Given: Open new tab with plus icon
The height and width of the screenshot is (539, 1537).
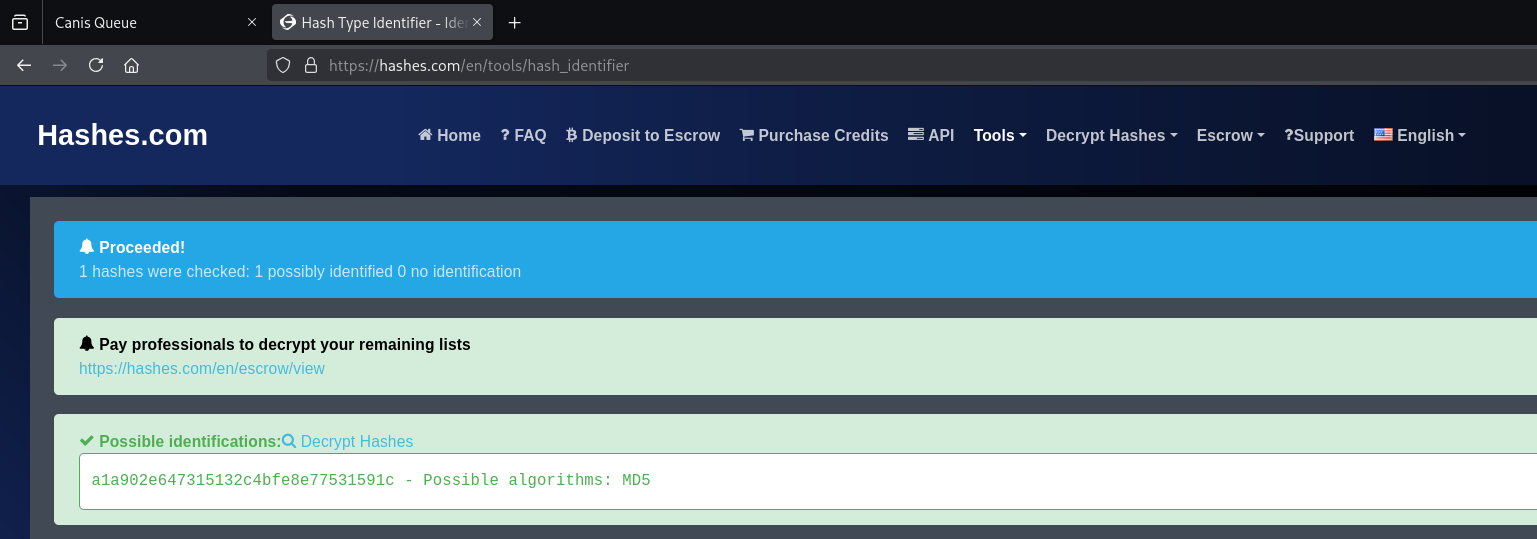Looking at the screenshot, I should click(x=515, y=22).
